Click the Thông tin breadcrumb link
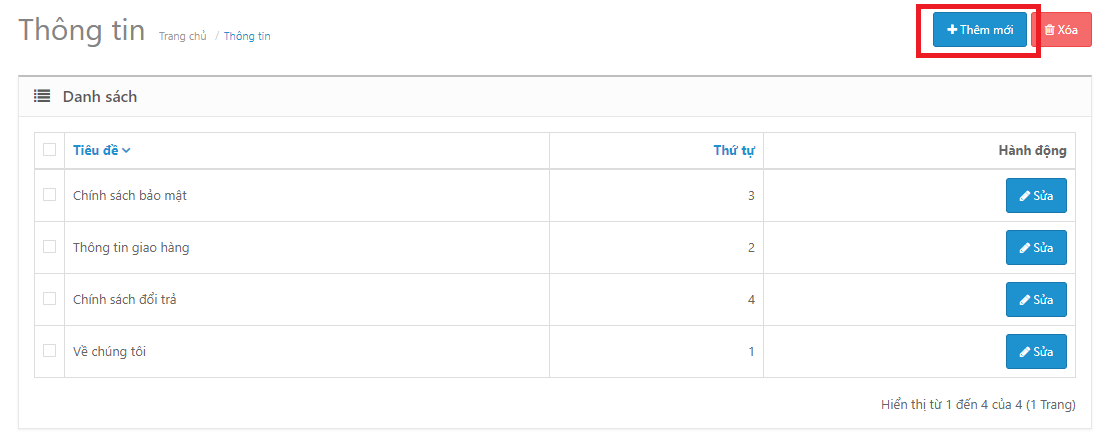This screenshot has width=1110, height=438. [x=247, y=36]
